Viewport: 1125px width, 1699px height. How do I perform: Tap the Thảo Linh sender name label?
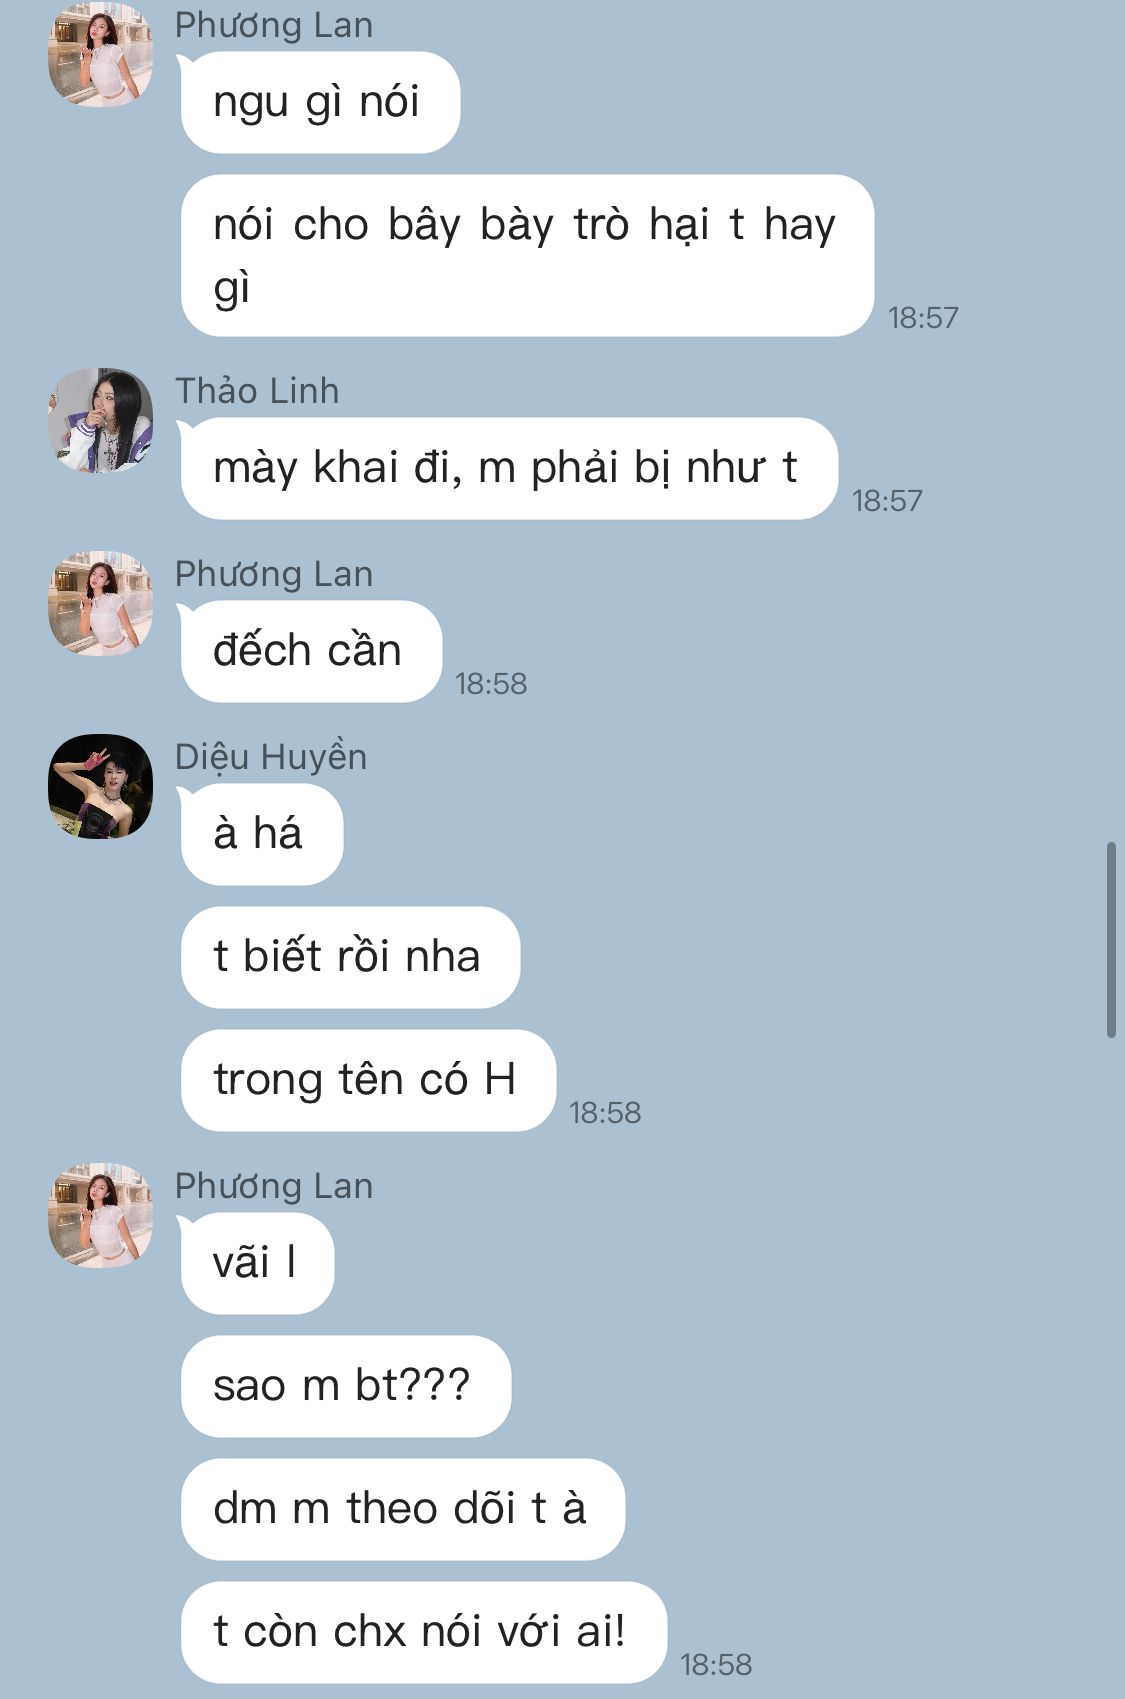(x=257, y=391)
